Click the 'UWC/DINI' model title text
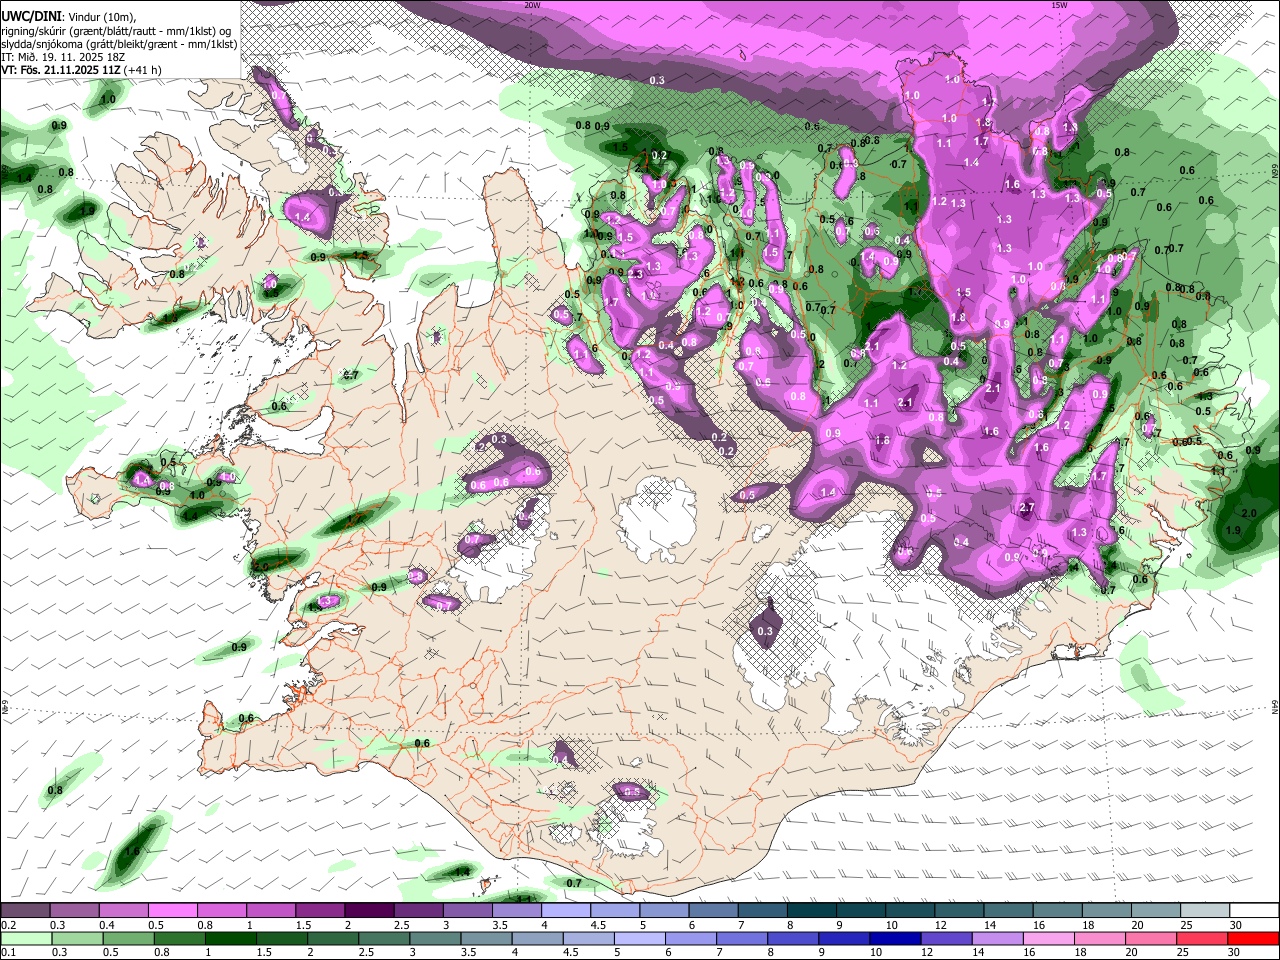Viewport: 1280px width, 960px height. [30, 17]
